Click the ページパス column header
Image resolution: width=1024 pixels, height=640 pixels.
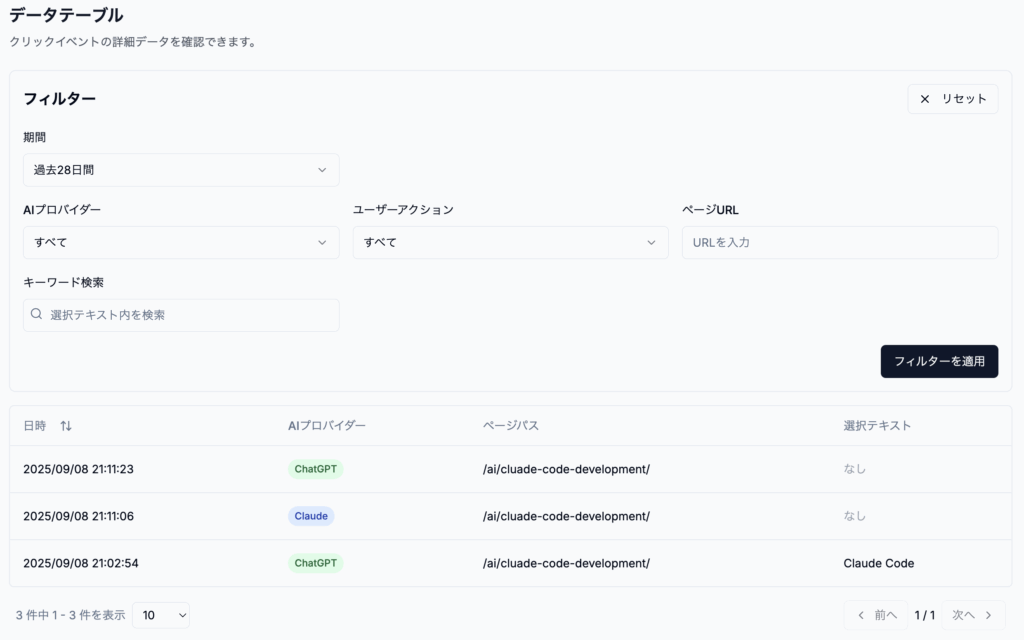point(511,426)
